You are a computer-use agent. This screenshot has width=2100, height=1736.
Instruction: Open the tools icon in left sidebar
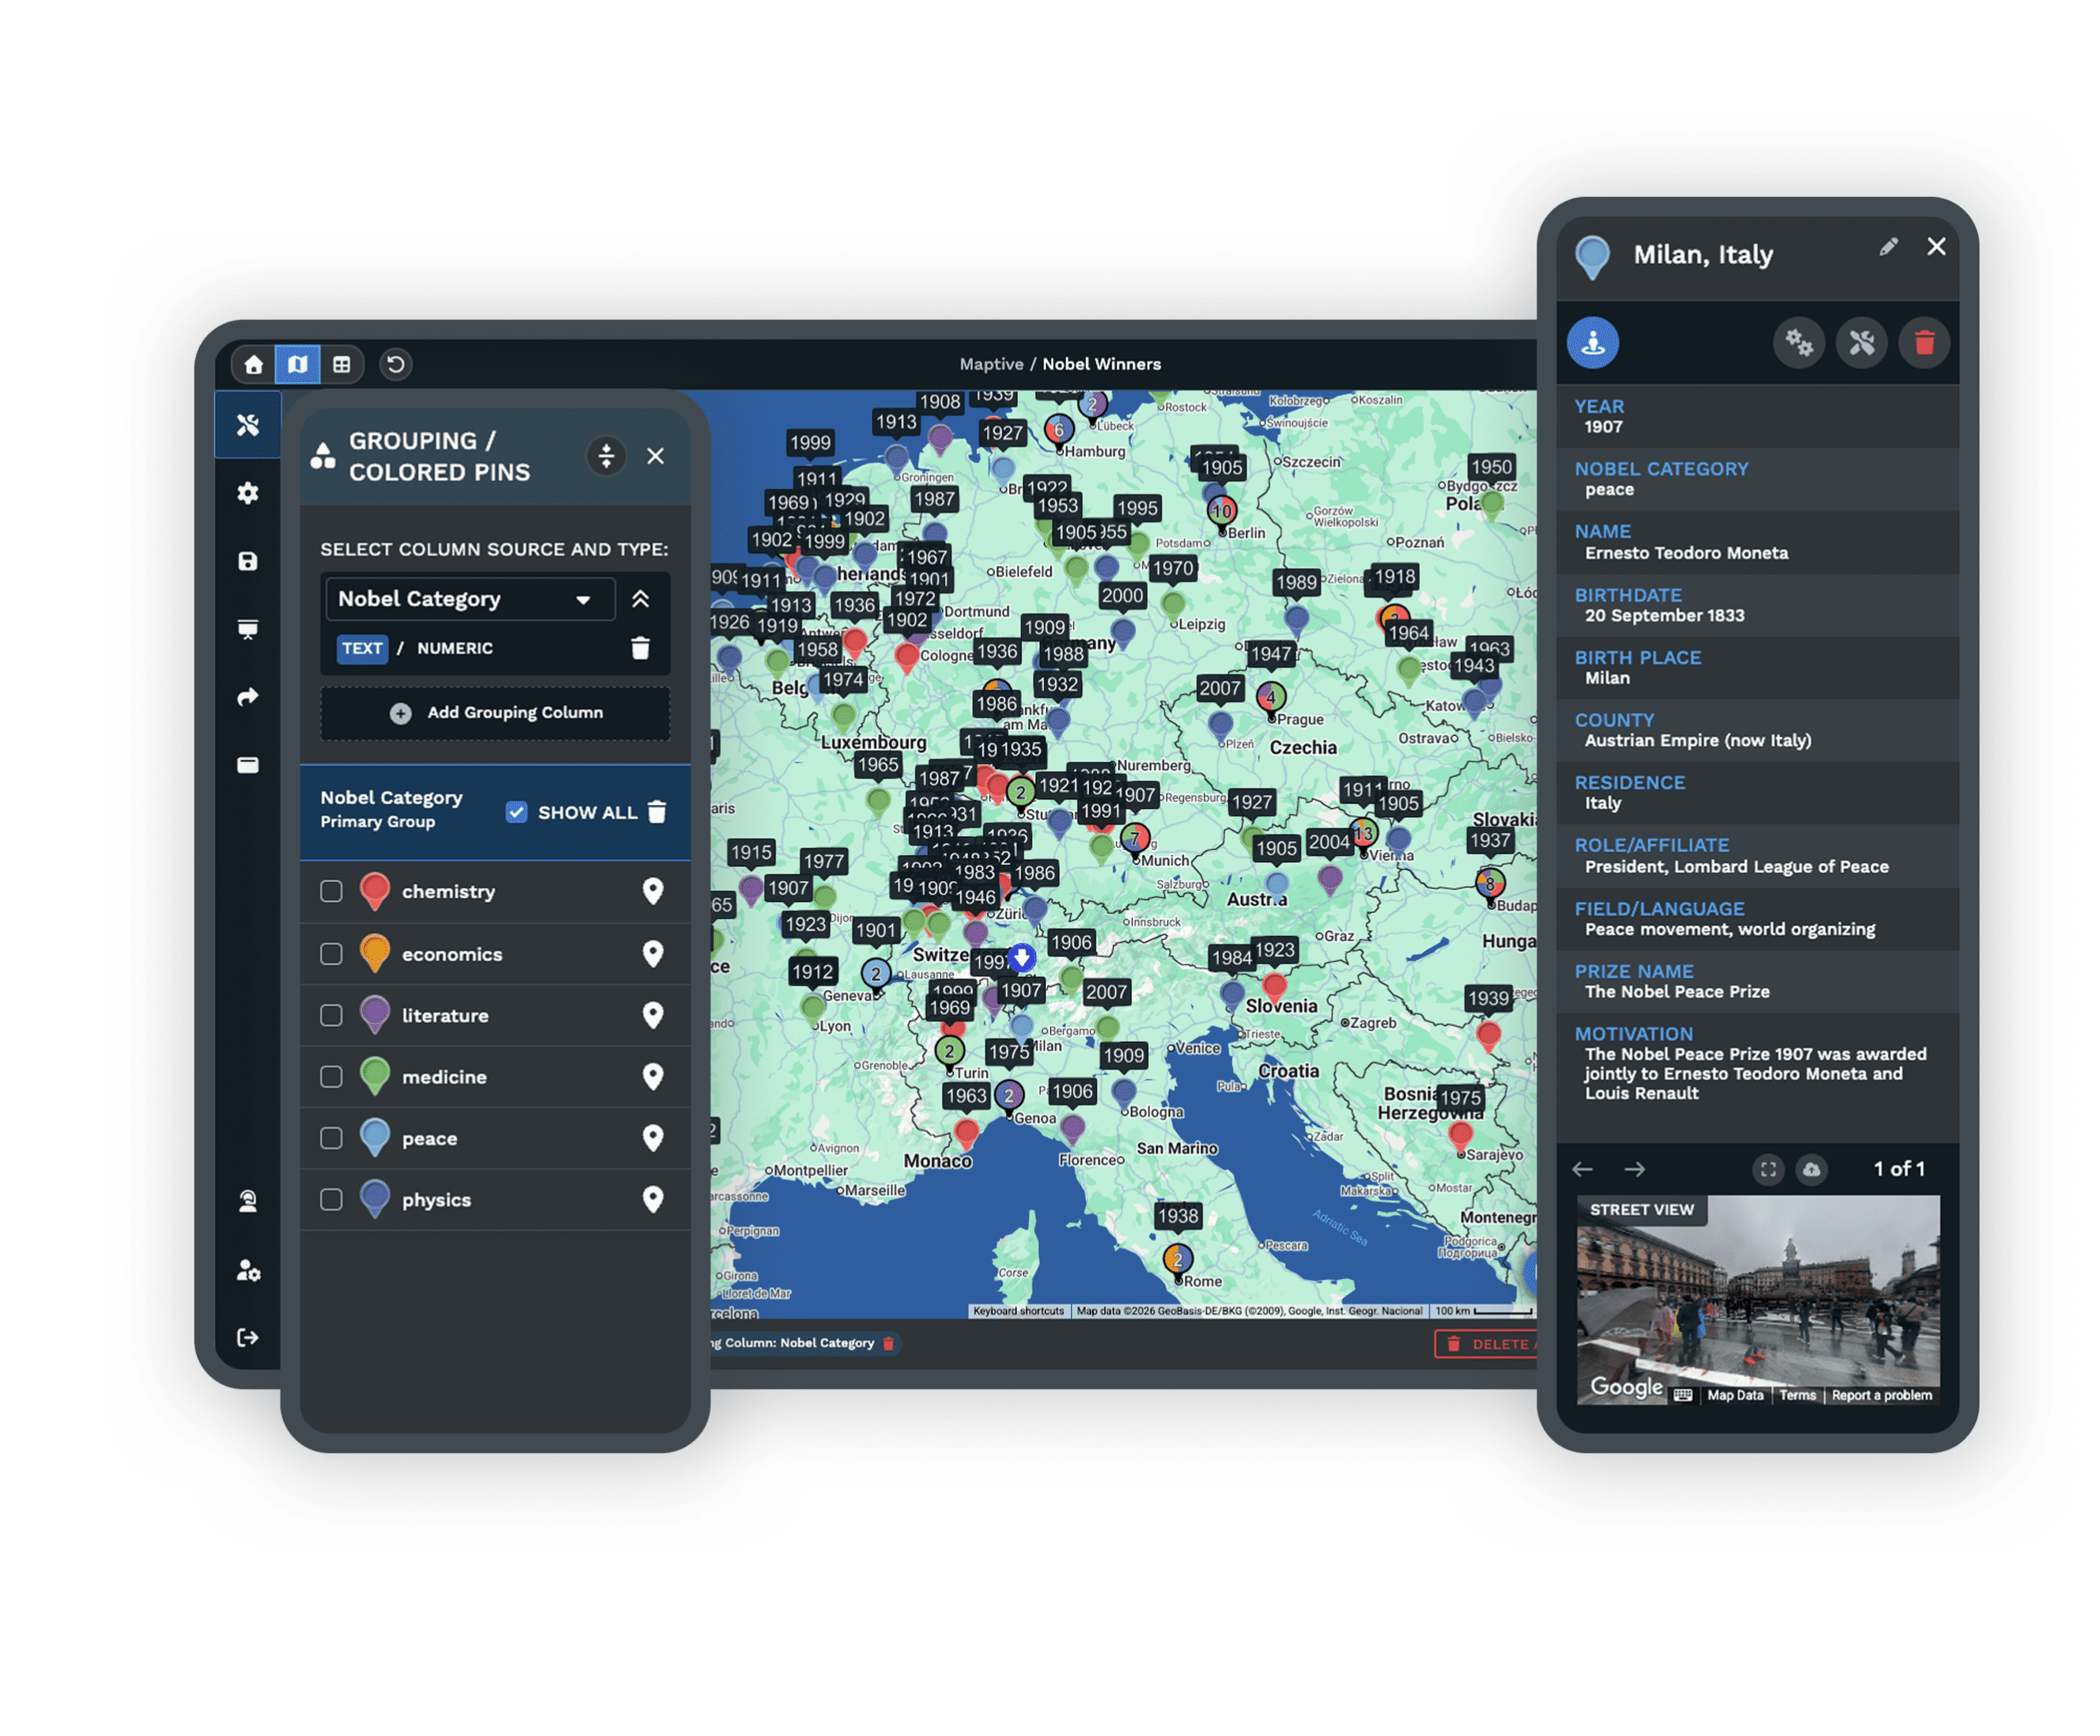[248, 425]
